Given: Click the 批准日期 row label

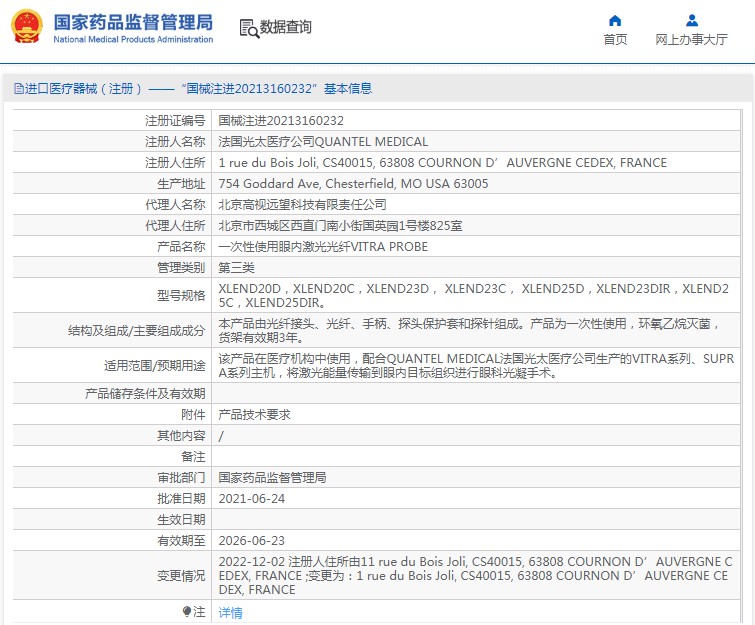Looking at the screenshot, I should (181, 499).
